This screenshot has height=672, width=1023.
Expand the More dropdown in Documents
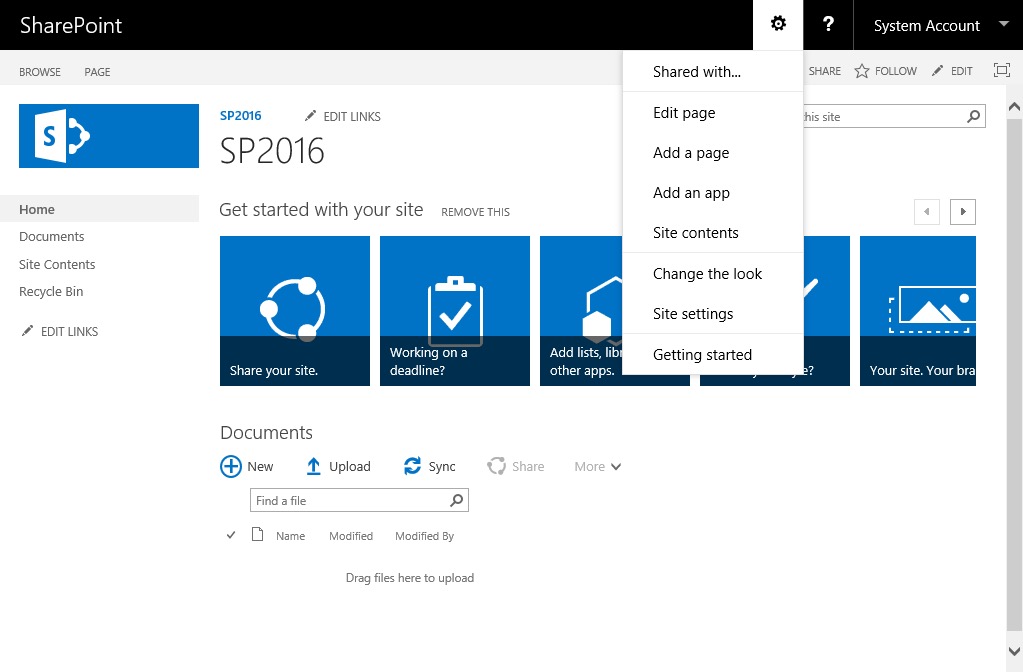click(598, 466)
